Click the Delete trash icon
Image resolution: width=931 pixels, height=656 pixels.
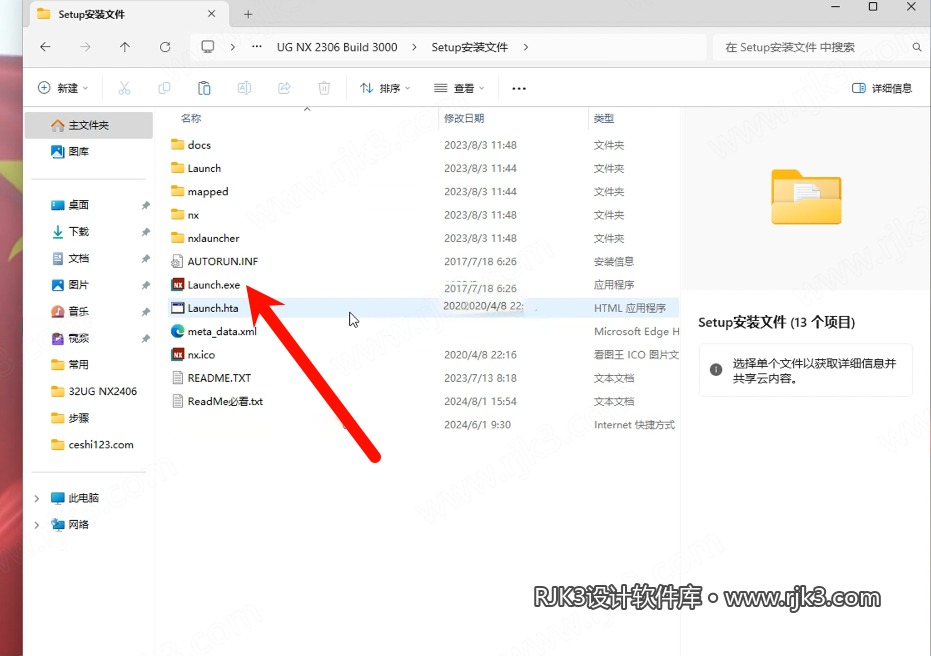(324, 88)
